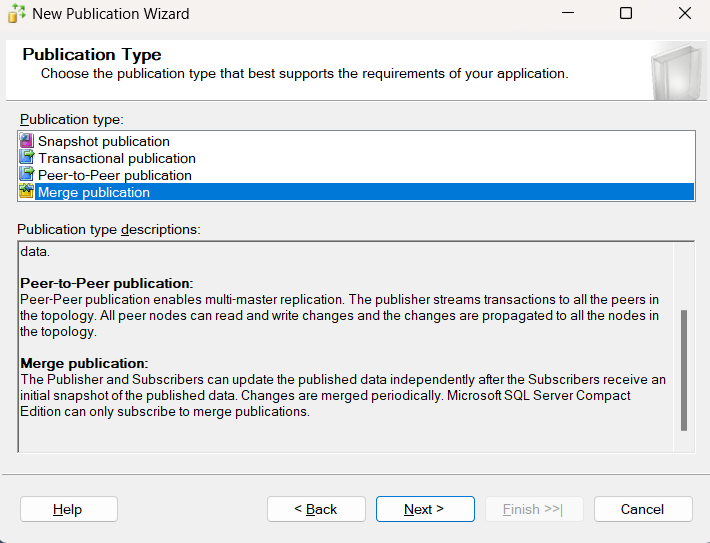Click the Peer-to-Peer publication description heading
Viewport: 710px width, 543px height.
tap(106, 284)
